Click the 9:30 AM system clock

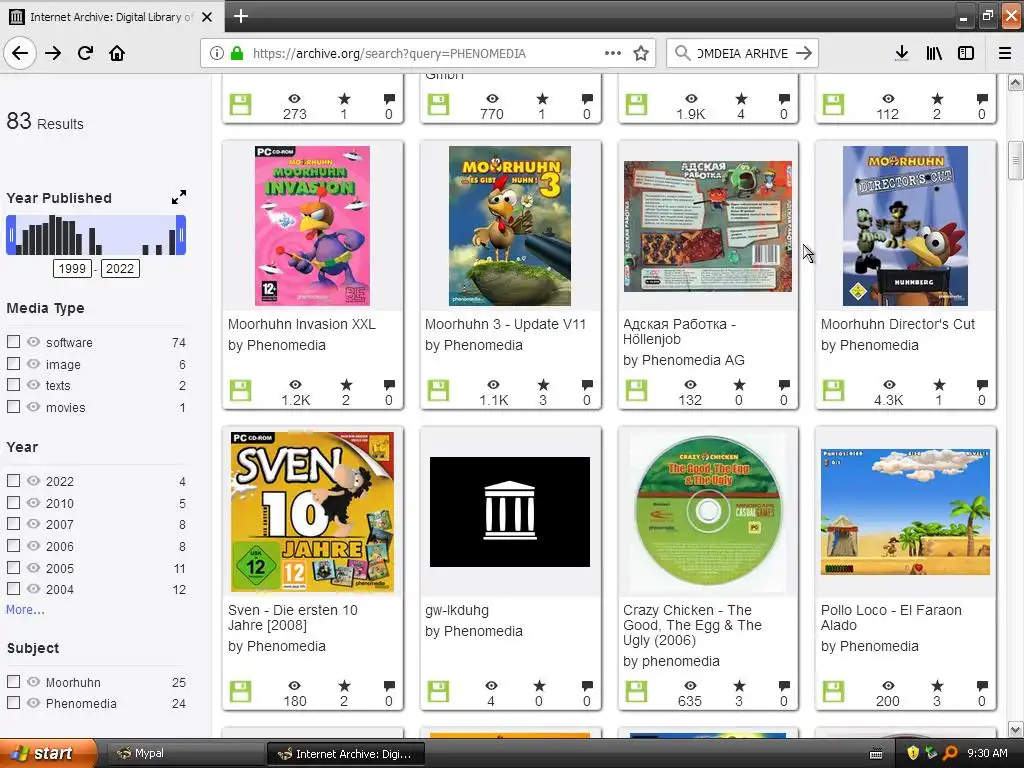click(x=987, y=753)
